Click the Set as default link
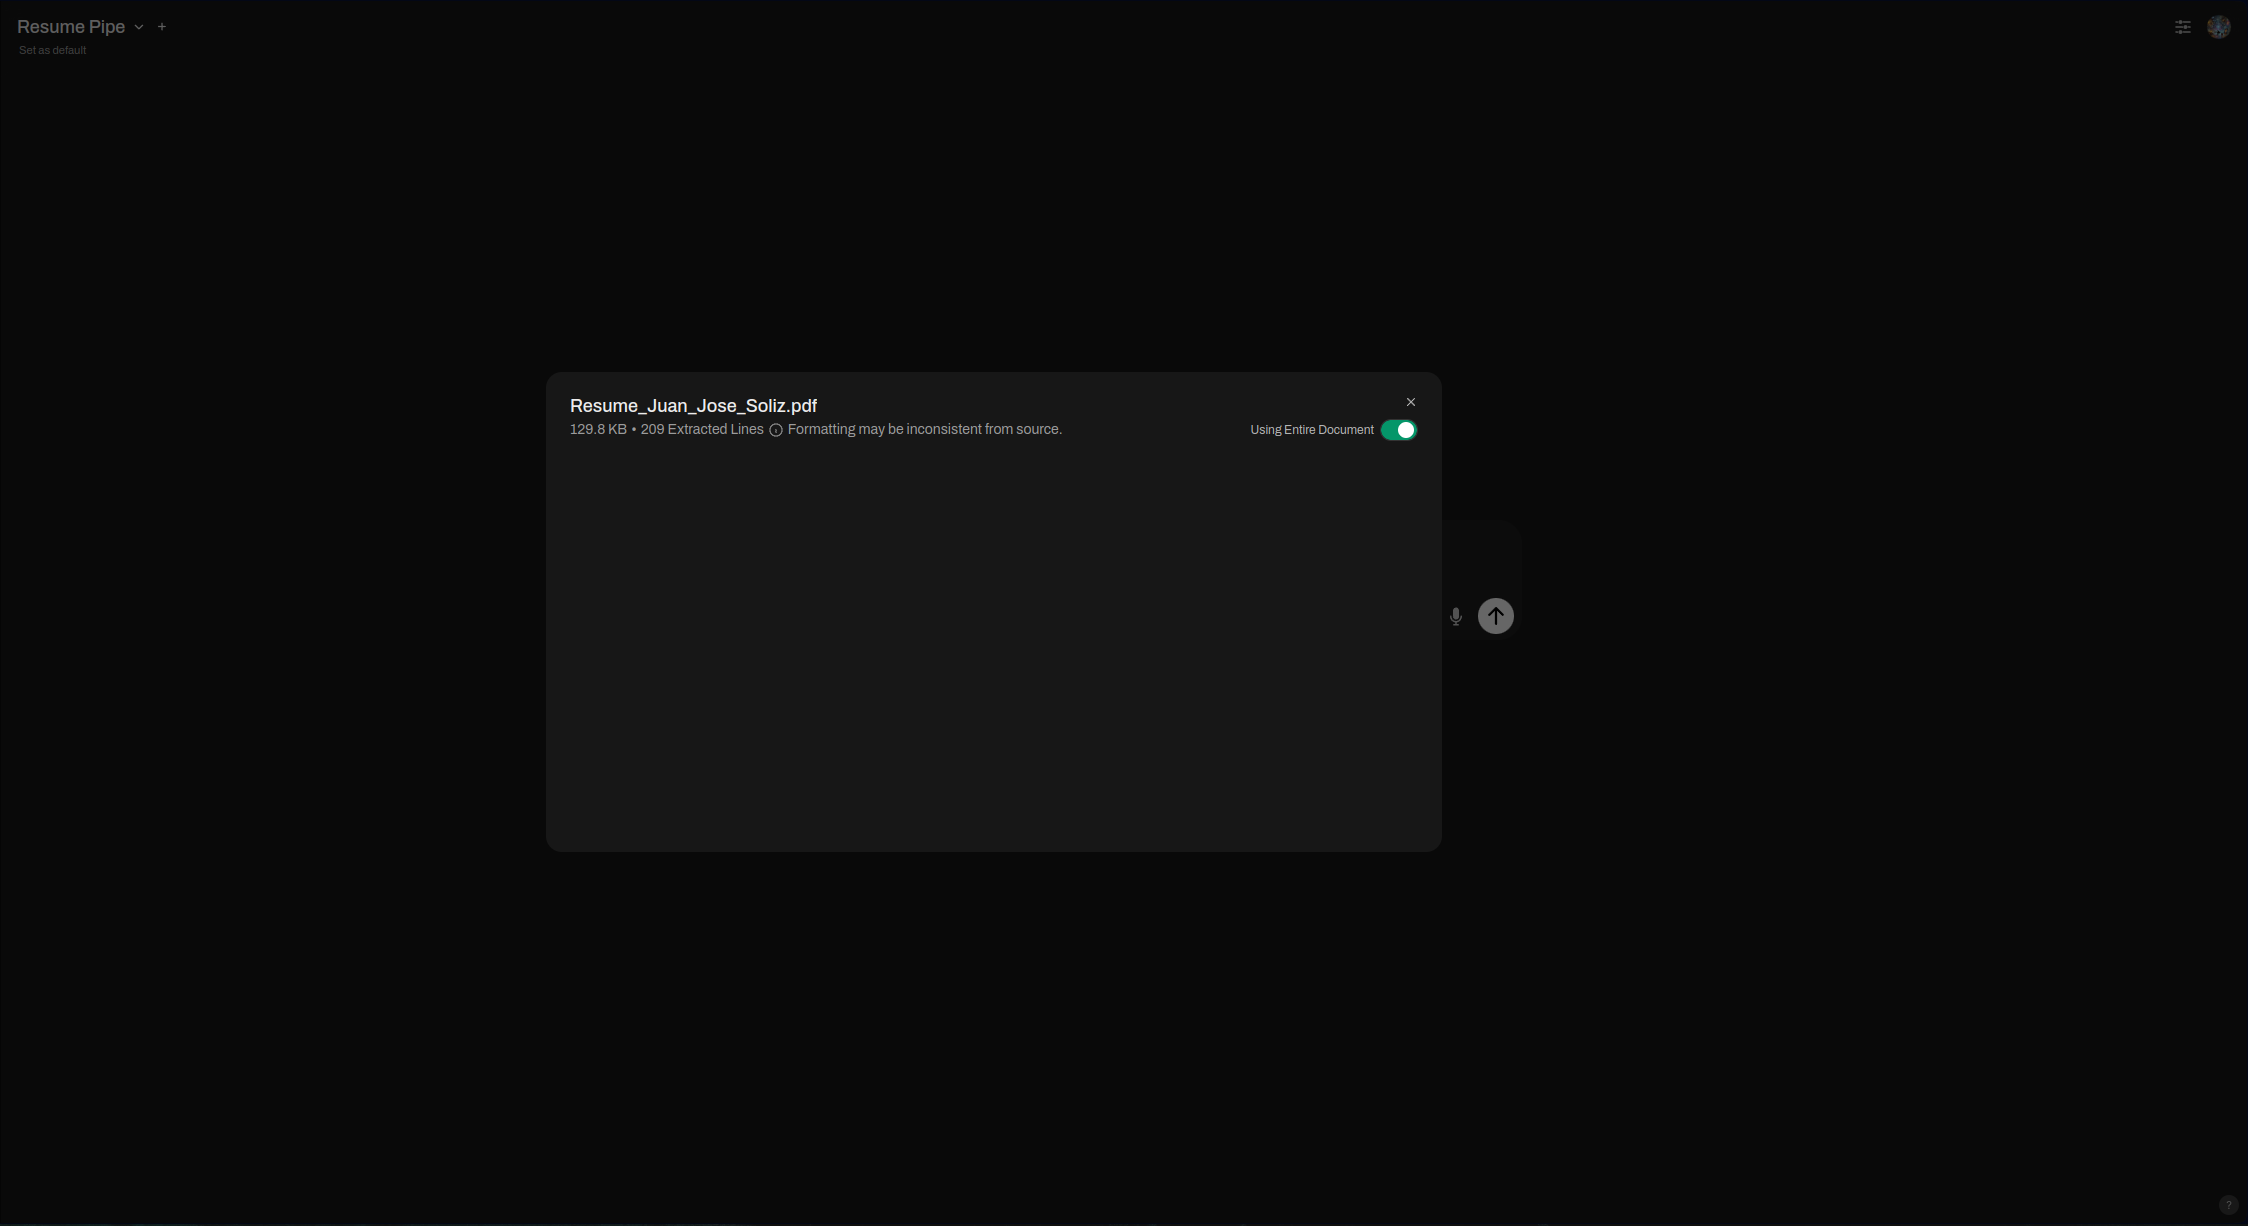Image resolution: width=2248 pixels, height=1226 pixels. point(53,50)
